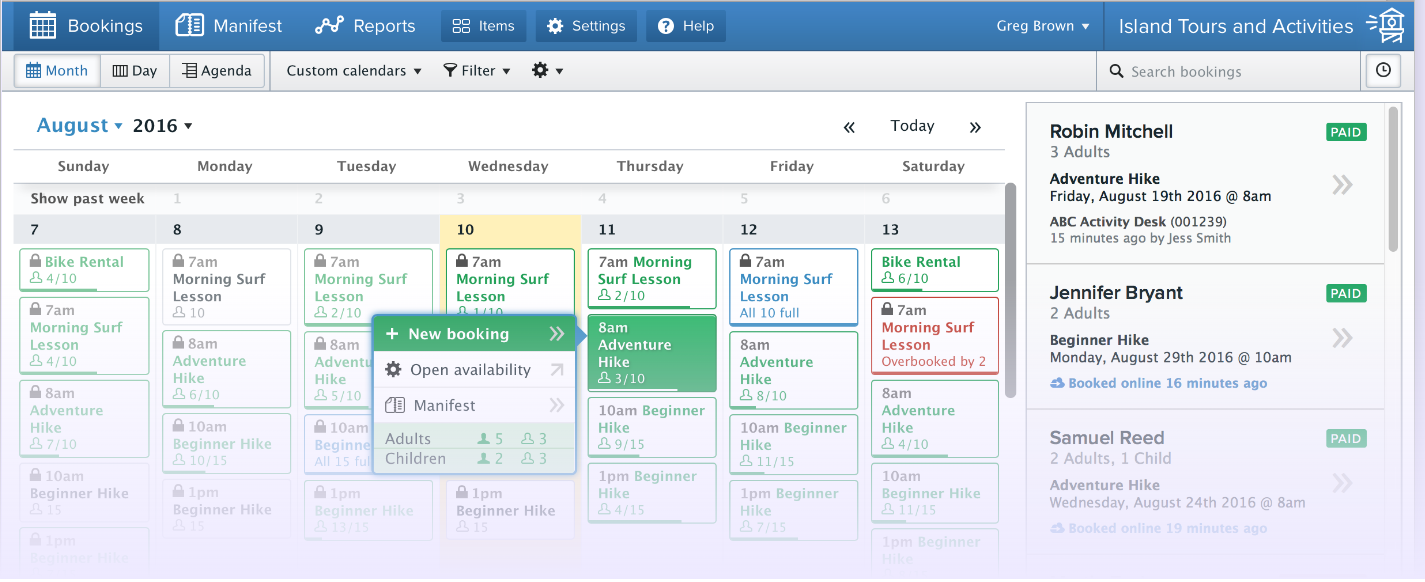This screenshot has width=1425, height=582.
Task: Open the Bookings section calendar icon
Action: click(x=44, y=26)
